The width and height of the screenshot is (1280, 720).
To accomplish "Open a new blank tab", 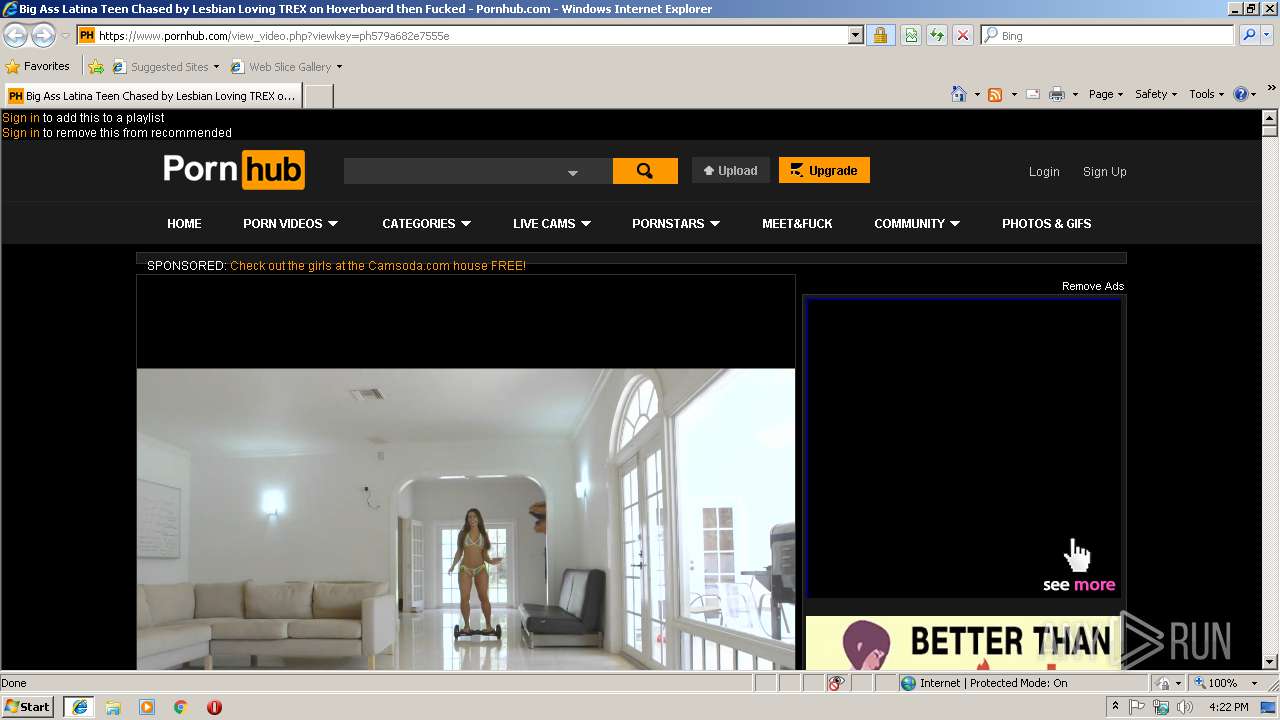I will click(x=318, y=96).
